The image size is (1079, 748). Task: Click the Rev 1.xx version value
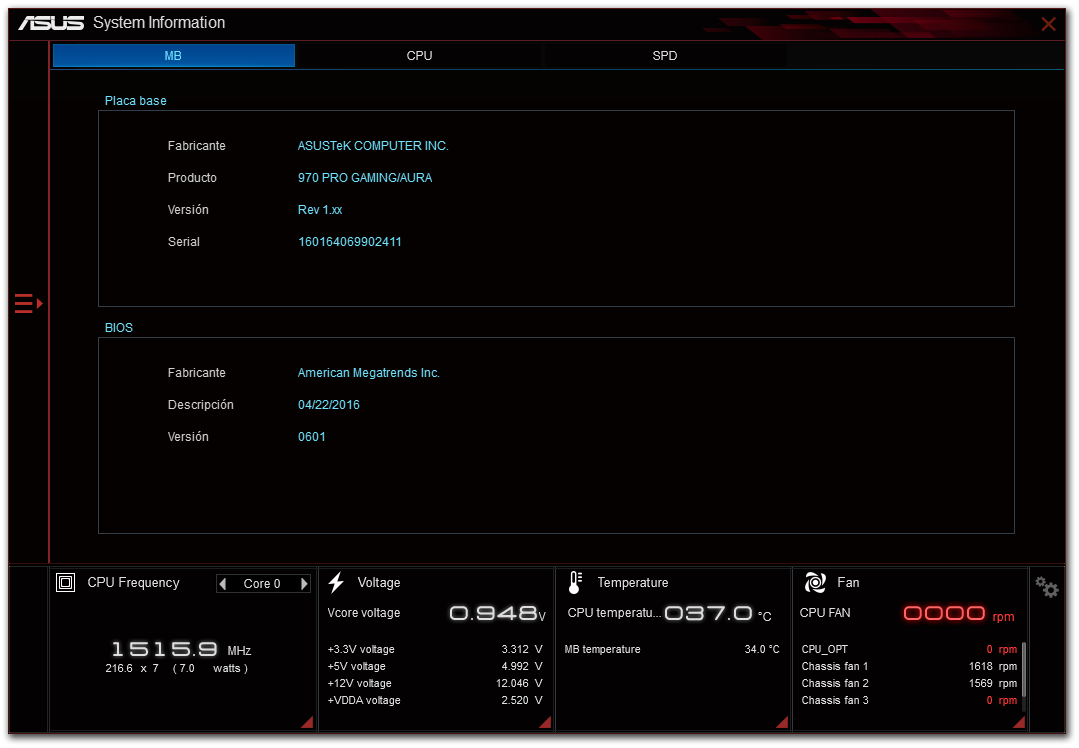pyautogui.click(x=320, y=210)
